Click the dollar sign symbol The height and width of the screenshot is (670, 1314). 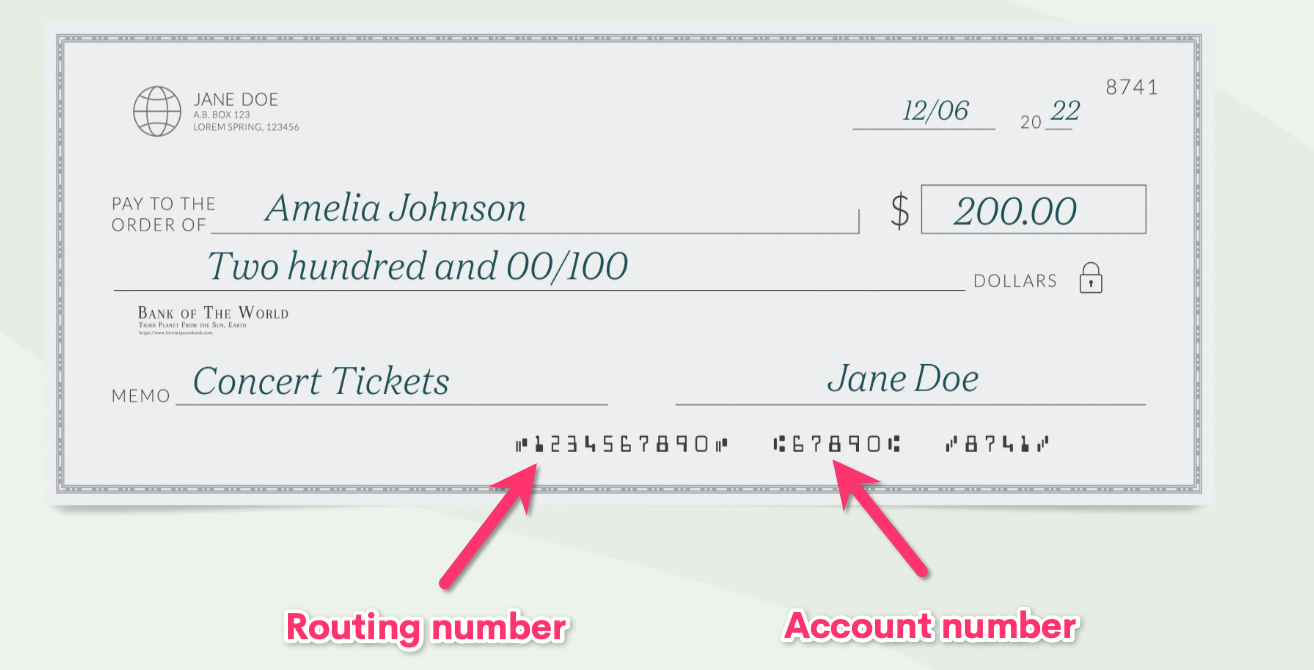tap(900, 211)
